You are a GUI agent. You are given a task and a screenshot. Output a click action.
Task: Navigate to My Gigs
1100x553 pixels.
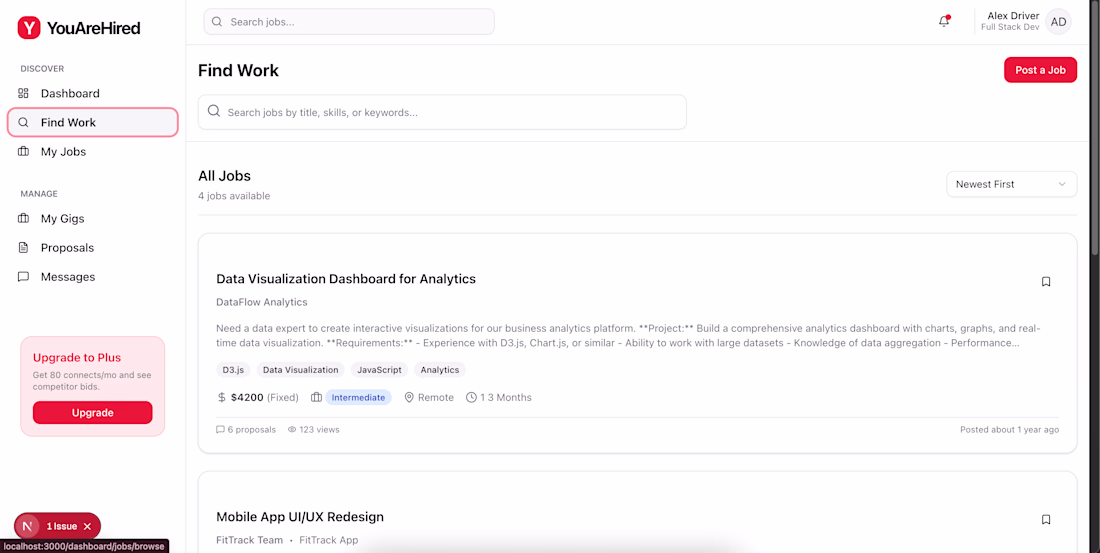(x=62, y=219)
